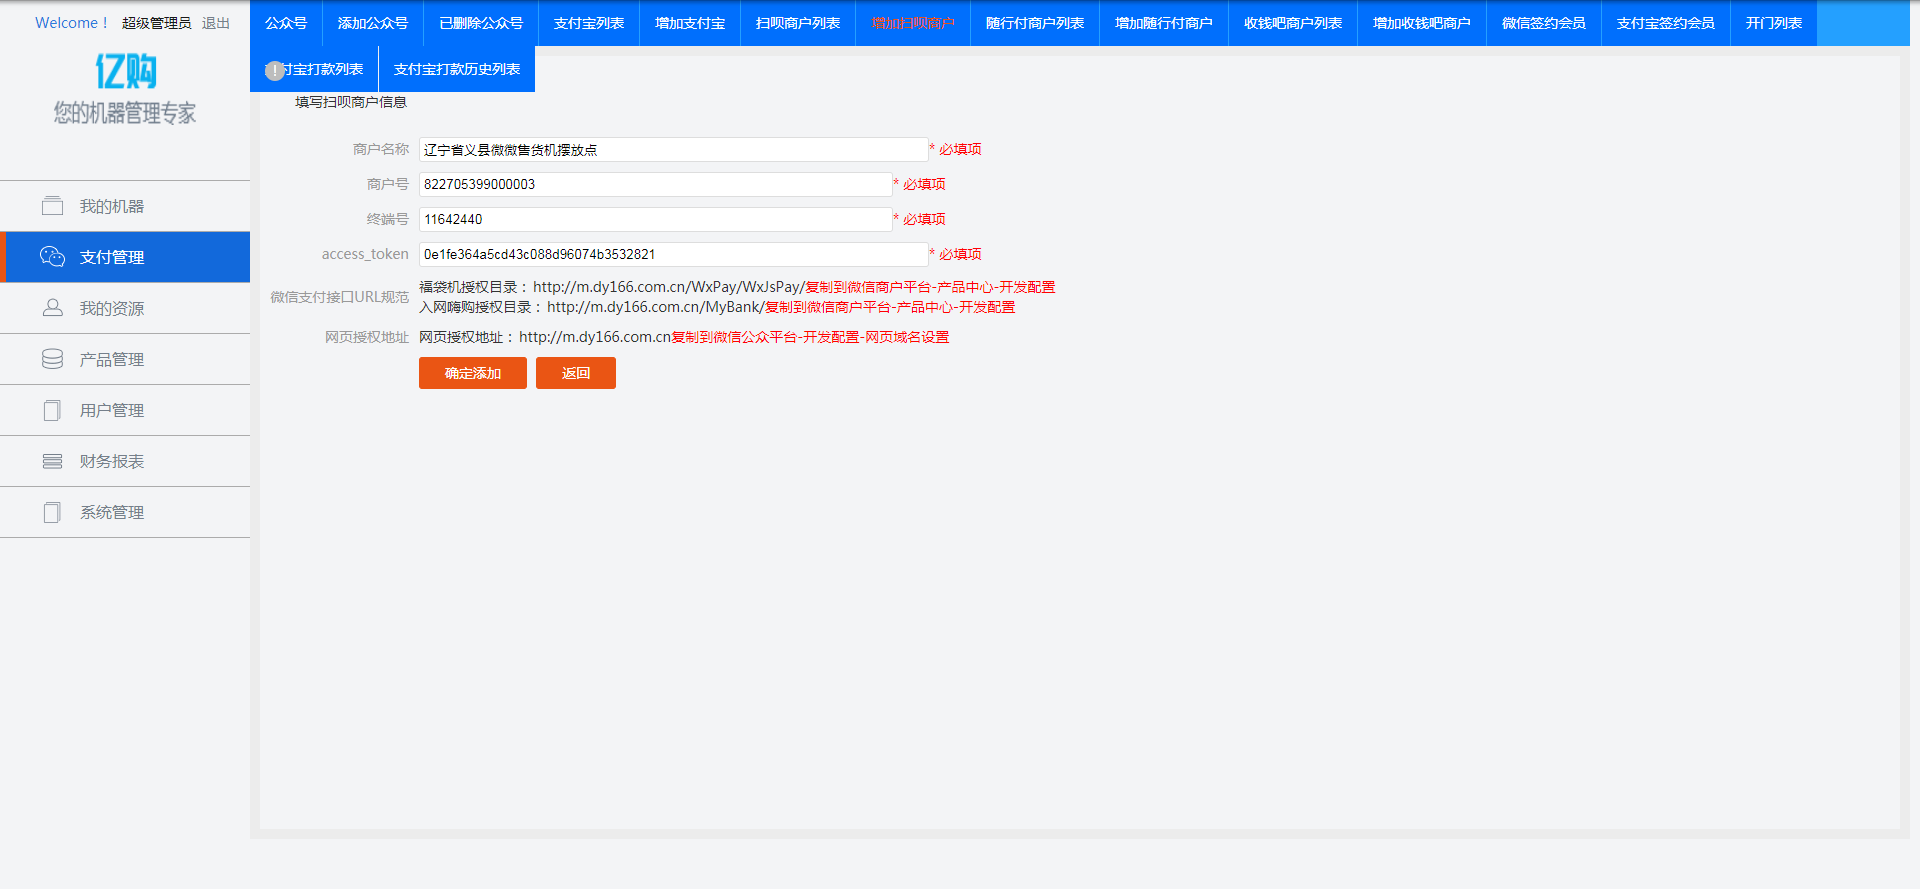Select the 微信签约会员 tab
This screenshot has width=1920, height=889.
point(1543,23)
